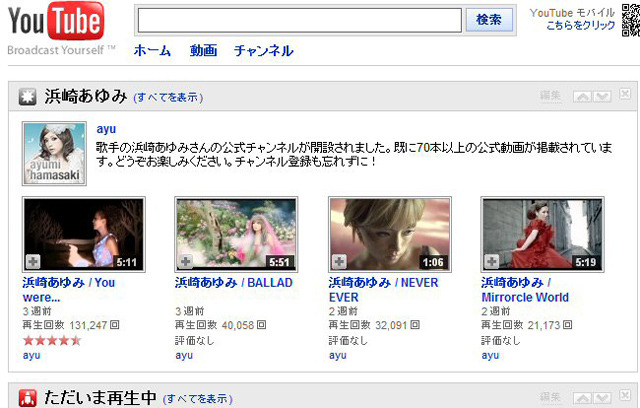Click ayu uploader link under BALLAD
The image size is (640, 408).
(x=184, y=355)
